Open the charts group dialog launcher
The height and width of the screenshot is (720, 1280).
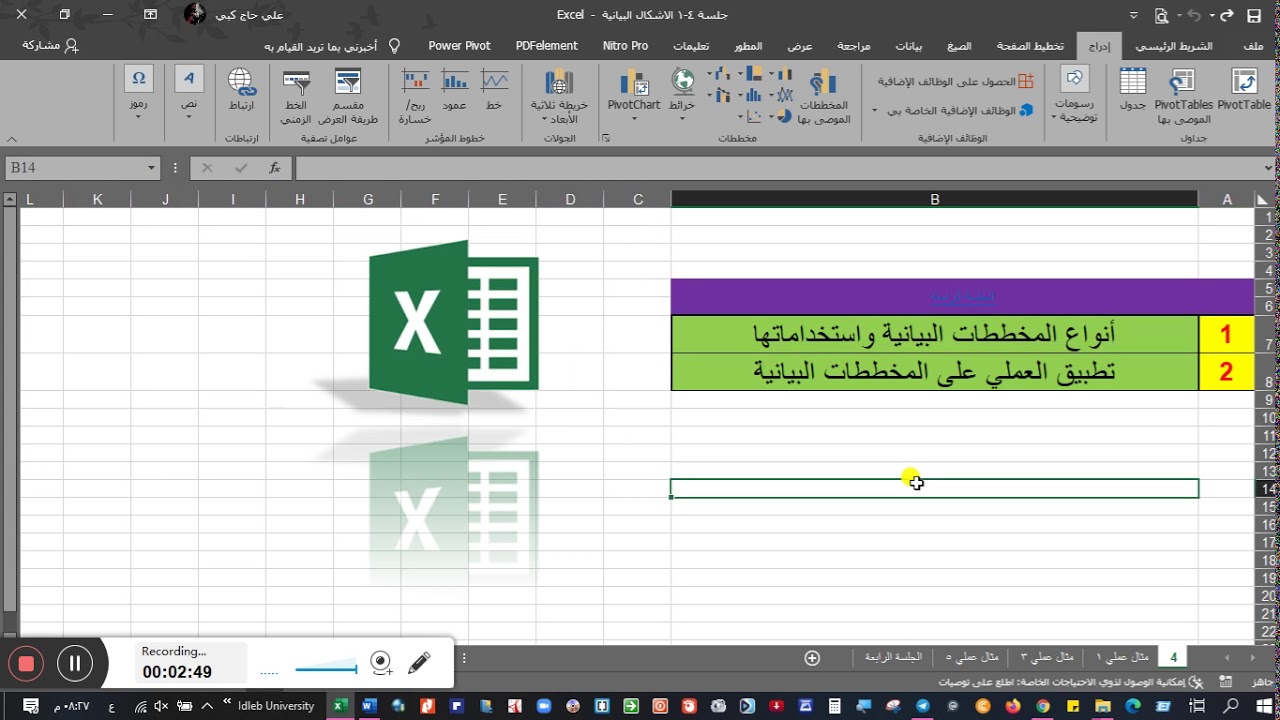pos(606,139)
